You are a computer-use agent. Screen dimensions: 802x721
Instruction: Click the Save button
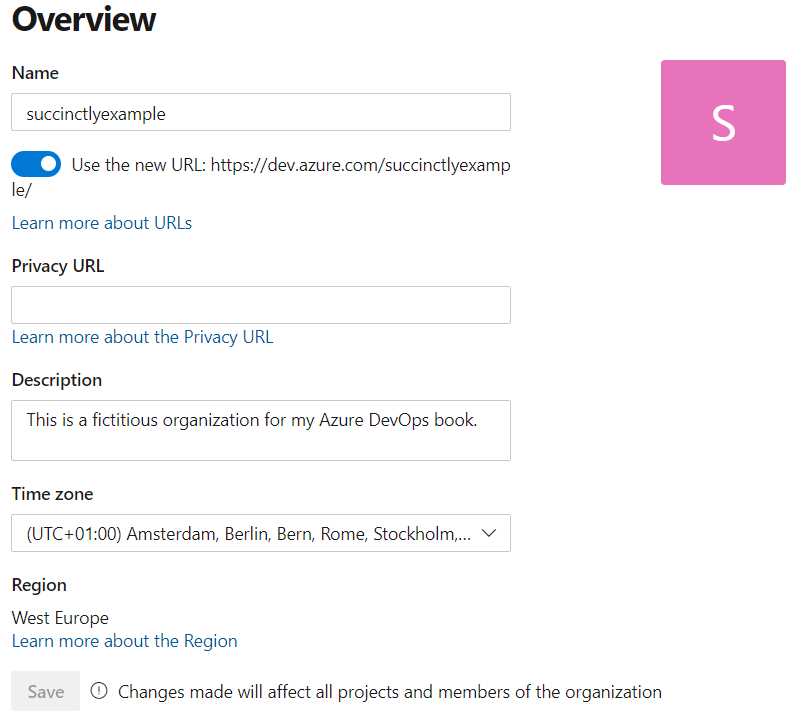point(44,691)
